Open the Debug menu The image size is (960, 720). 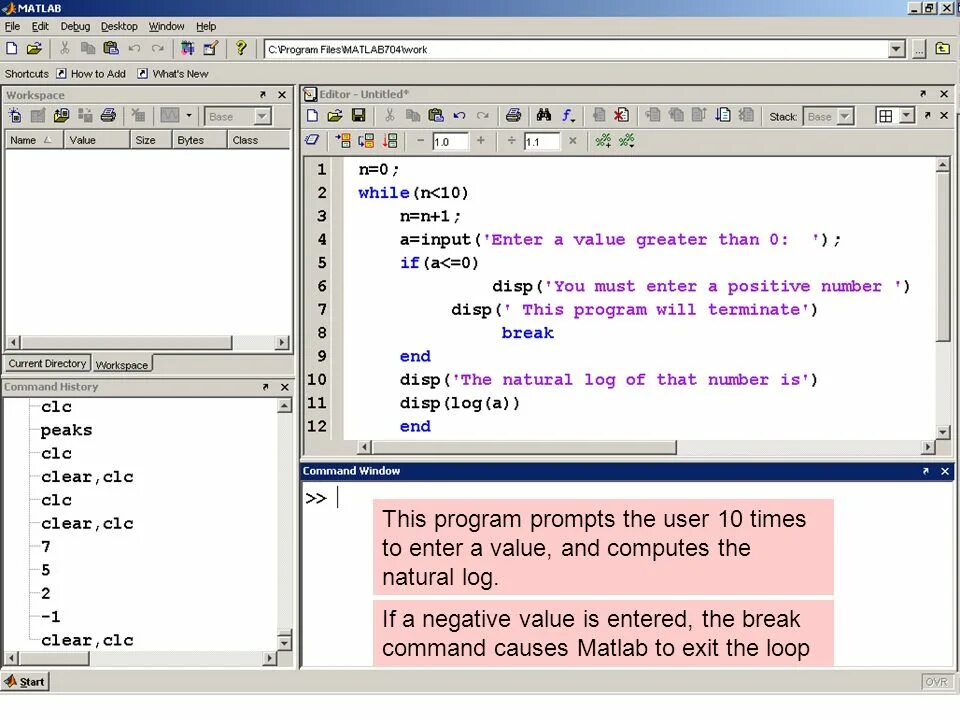(x=75, y=26)
